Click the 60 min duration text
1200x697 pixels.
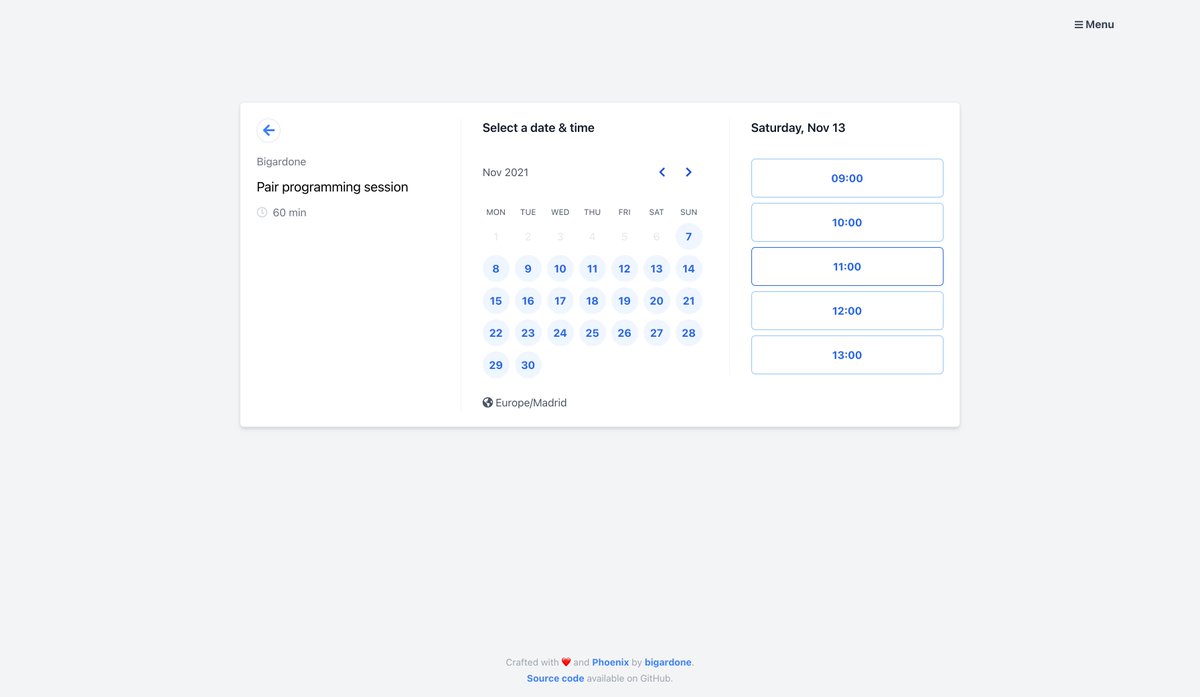[289, 213]
